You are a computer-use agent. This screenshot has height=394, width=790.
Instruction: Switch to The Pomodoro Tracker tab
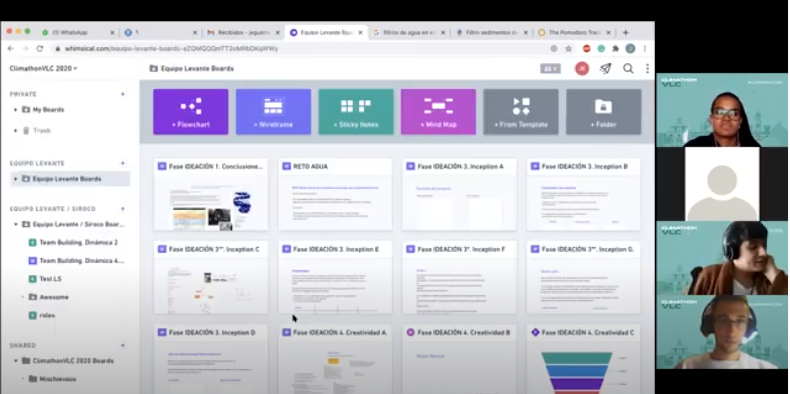point(574,32)
